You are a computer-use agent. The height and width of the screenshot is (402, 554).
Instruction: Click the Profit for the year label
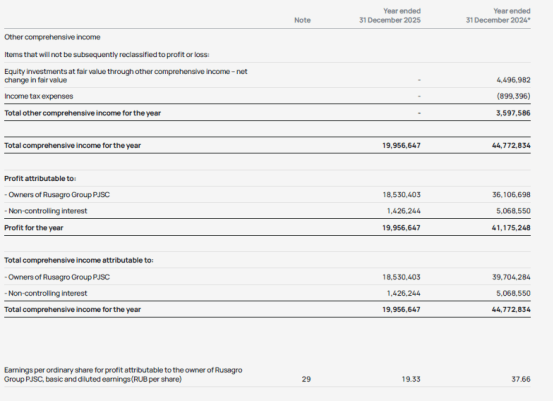[x=34, y=228]
